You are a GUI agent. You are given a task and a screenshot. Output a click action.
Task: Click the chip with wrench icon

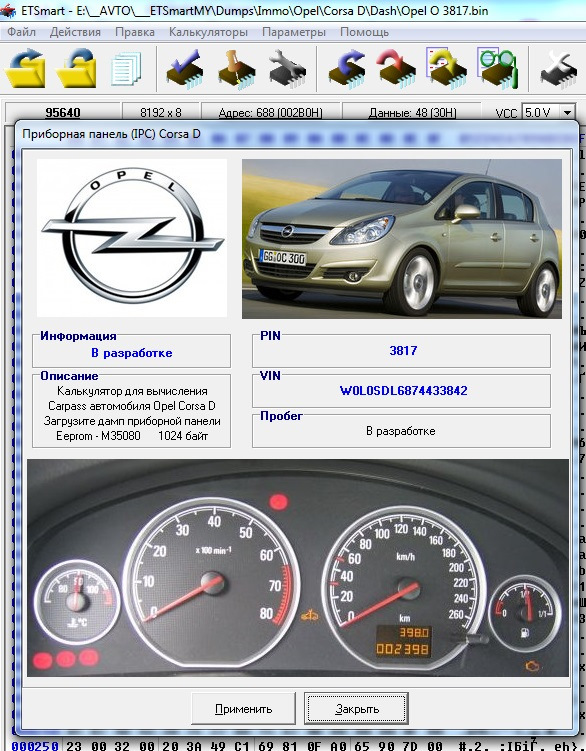click(x=287, y=69)
